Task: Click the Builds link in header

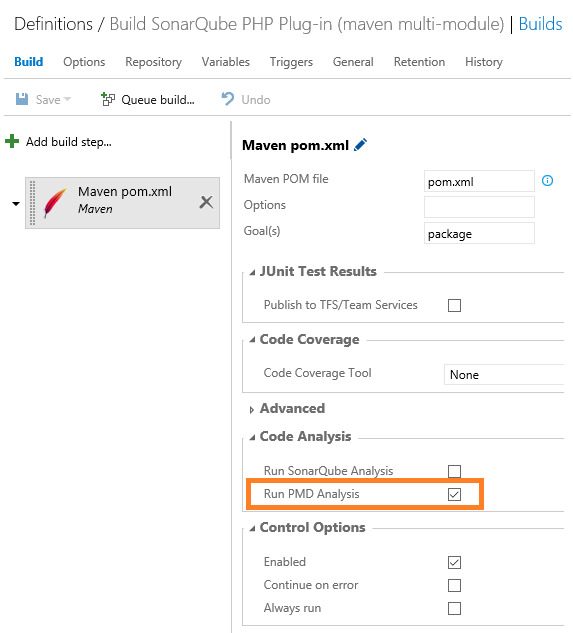Action: pos(540,24)
